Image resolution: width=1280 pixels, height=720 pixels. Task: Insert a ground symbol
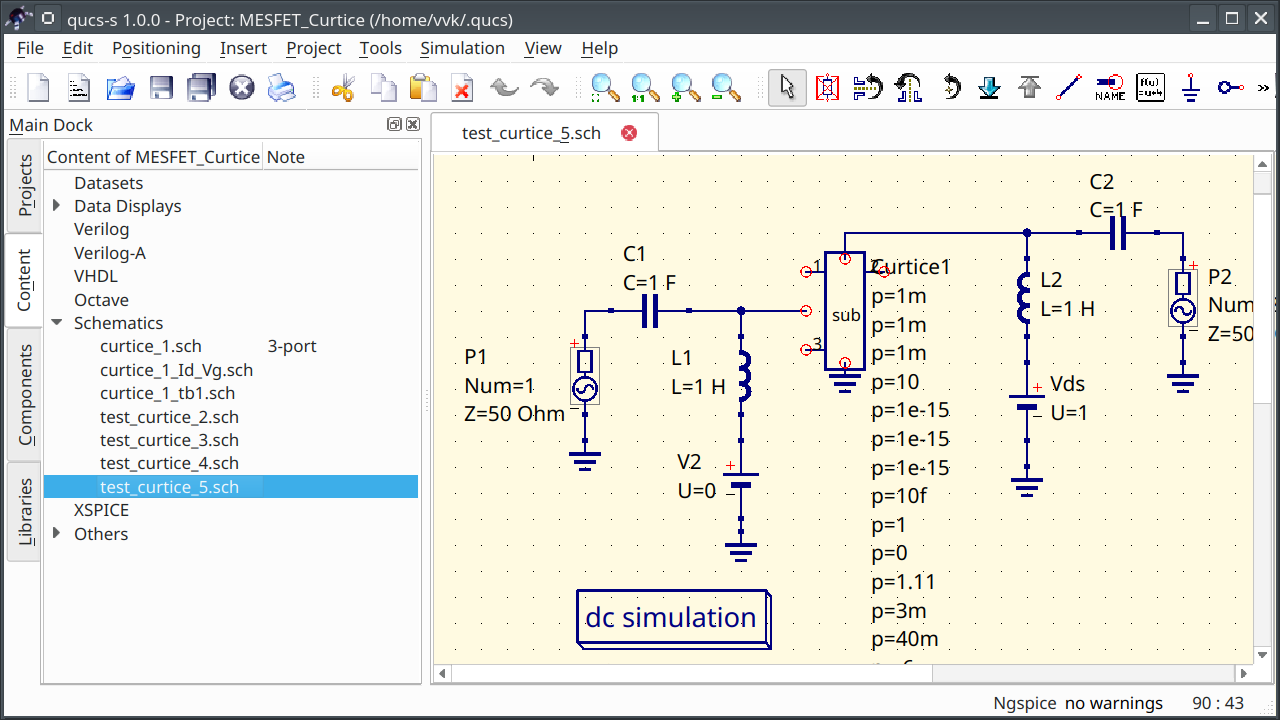1190,88
